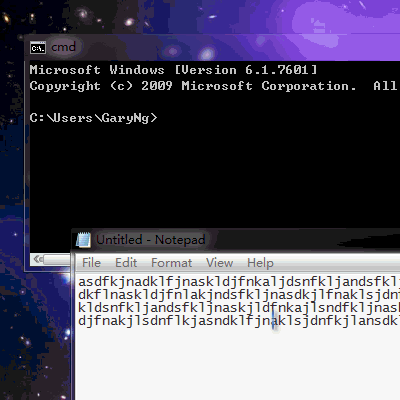The height and width of the screenshot is (400, 400).
Task: Open the Help menu in Notepad
Action: (260, 263)
